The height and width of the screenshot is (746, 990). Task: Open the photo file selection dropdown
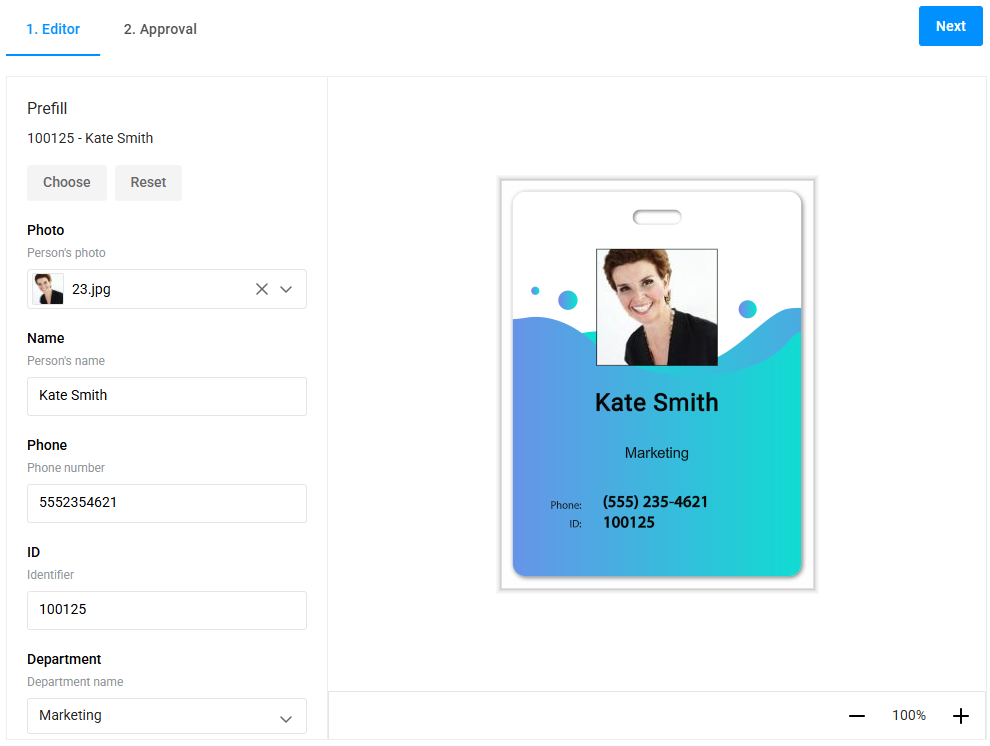287,288
